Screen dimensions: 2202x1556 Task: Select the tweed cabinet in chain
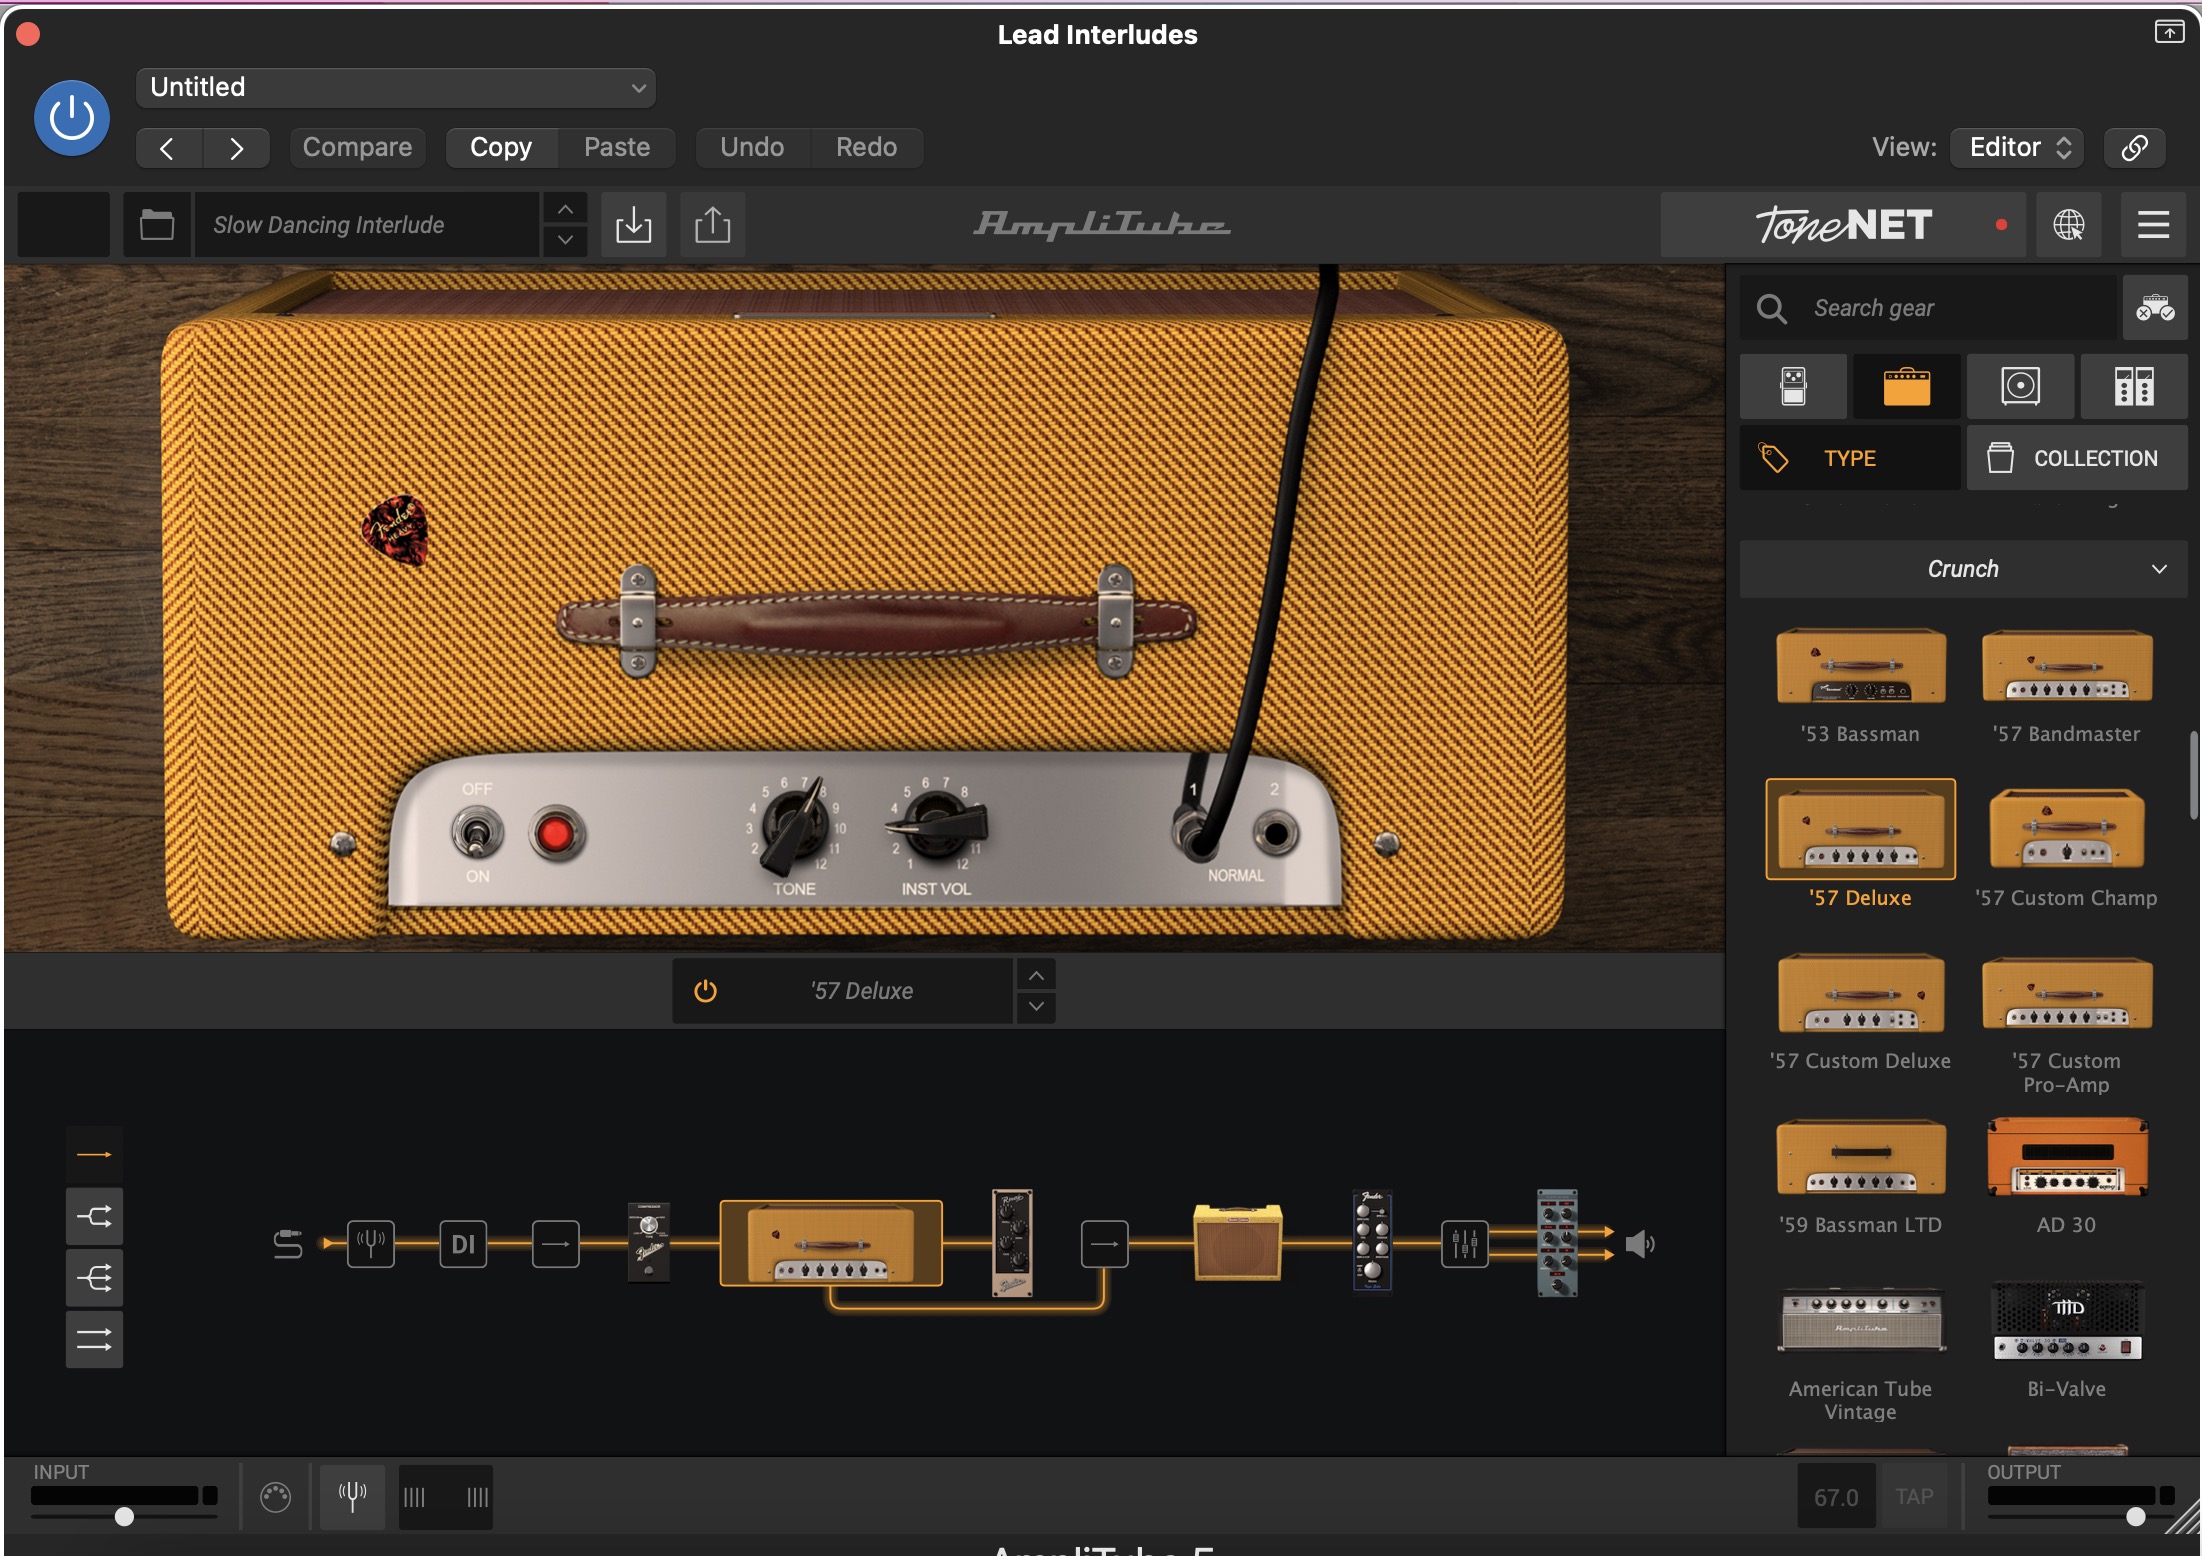[x=1237, y=1242]
